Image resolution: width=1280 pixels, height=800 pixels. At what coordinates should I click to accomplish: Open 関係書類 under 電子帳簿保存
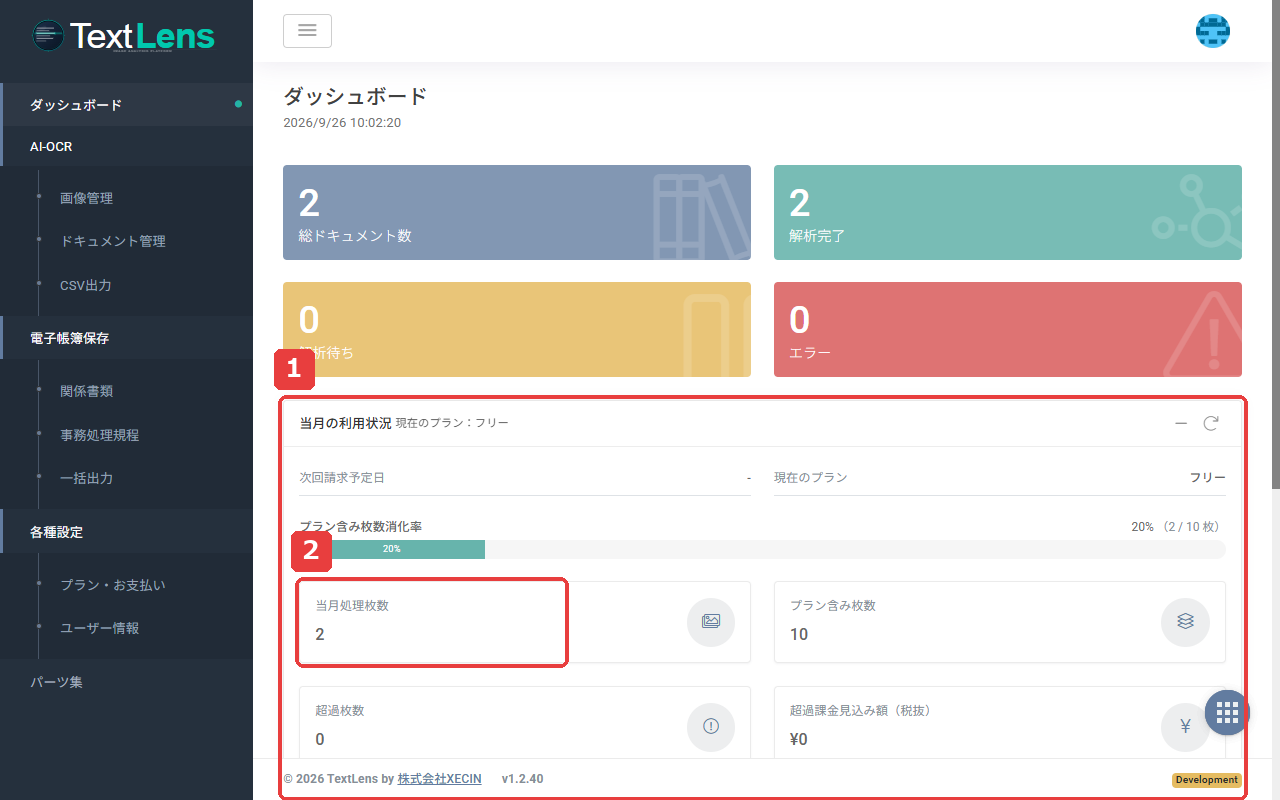[86, 391]
